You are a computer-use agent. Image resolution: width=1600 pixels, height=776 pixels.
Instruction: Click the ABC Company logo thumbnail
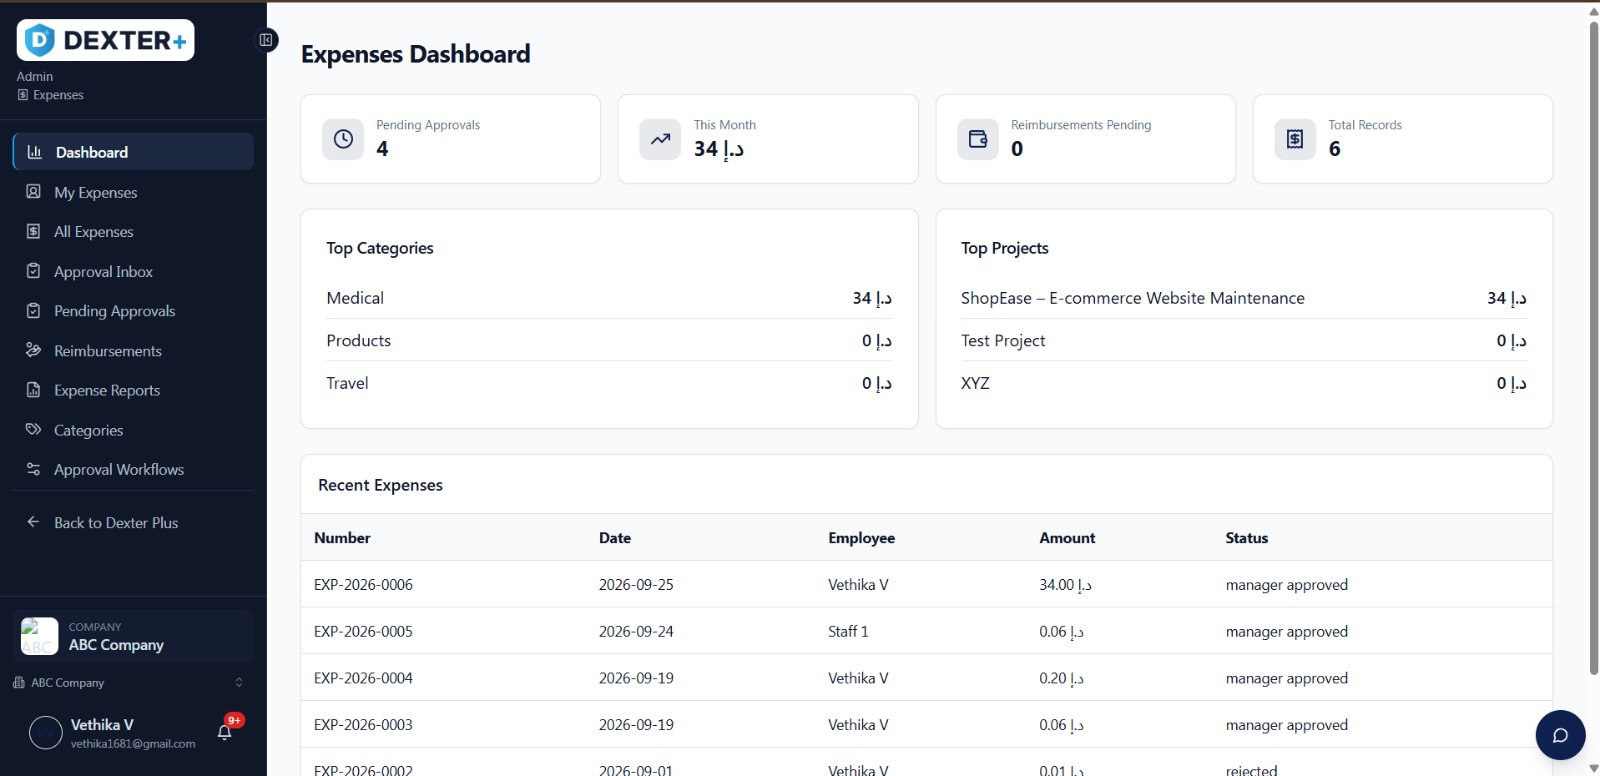tap(40, 636)
